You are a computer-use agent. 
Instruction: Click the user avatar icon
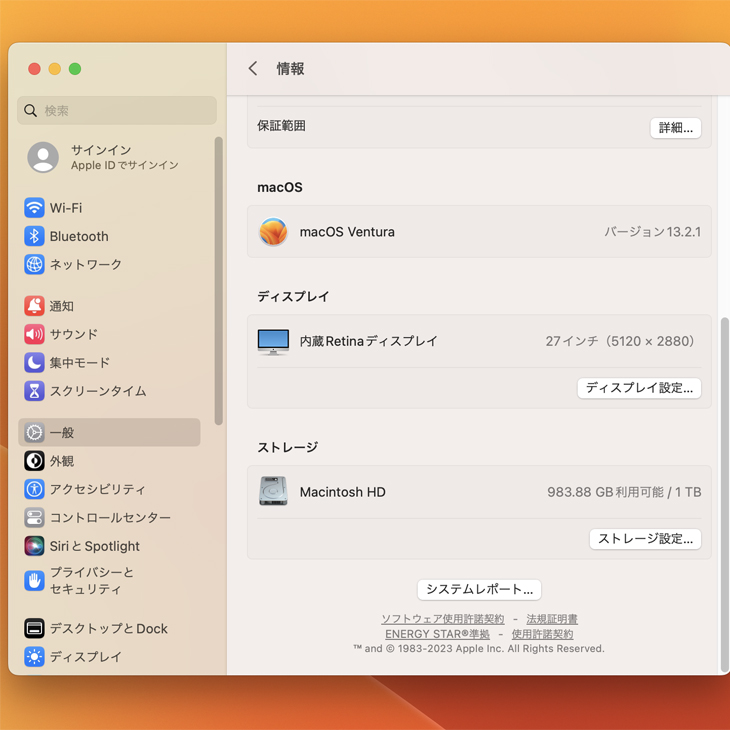43,157
